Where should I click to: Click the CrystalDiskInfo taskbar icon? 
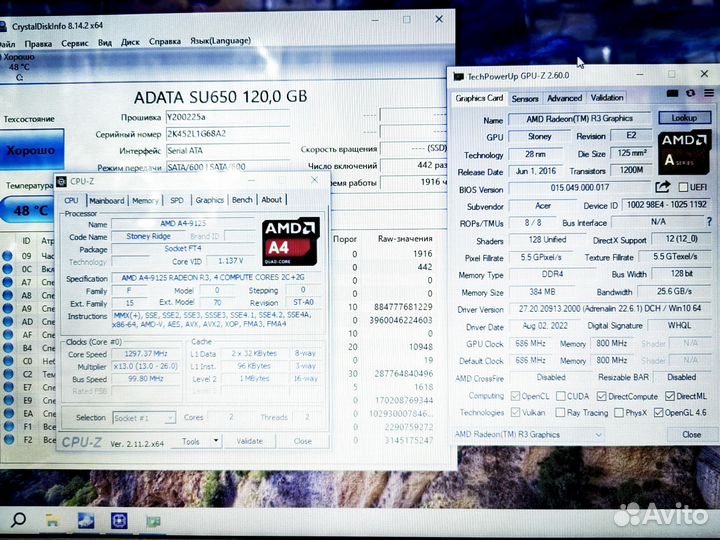coord(86,521)
